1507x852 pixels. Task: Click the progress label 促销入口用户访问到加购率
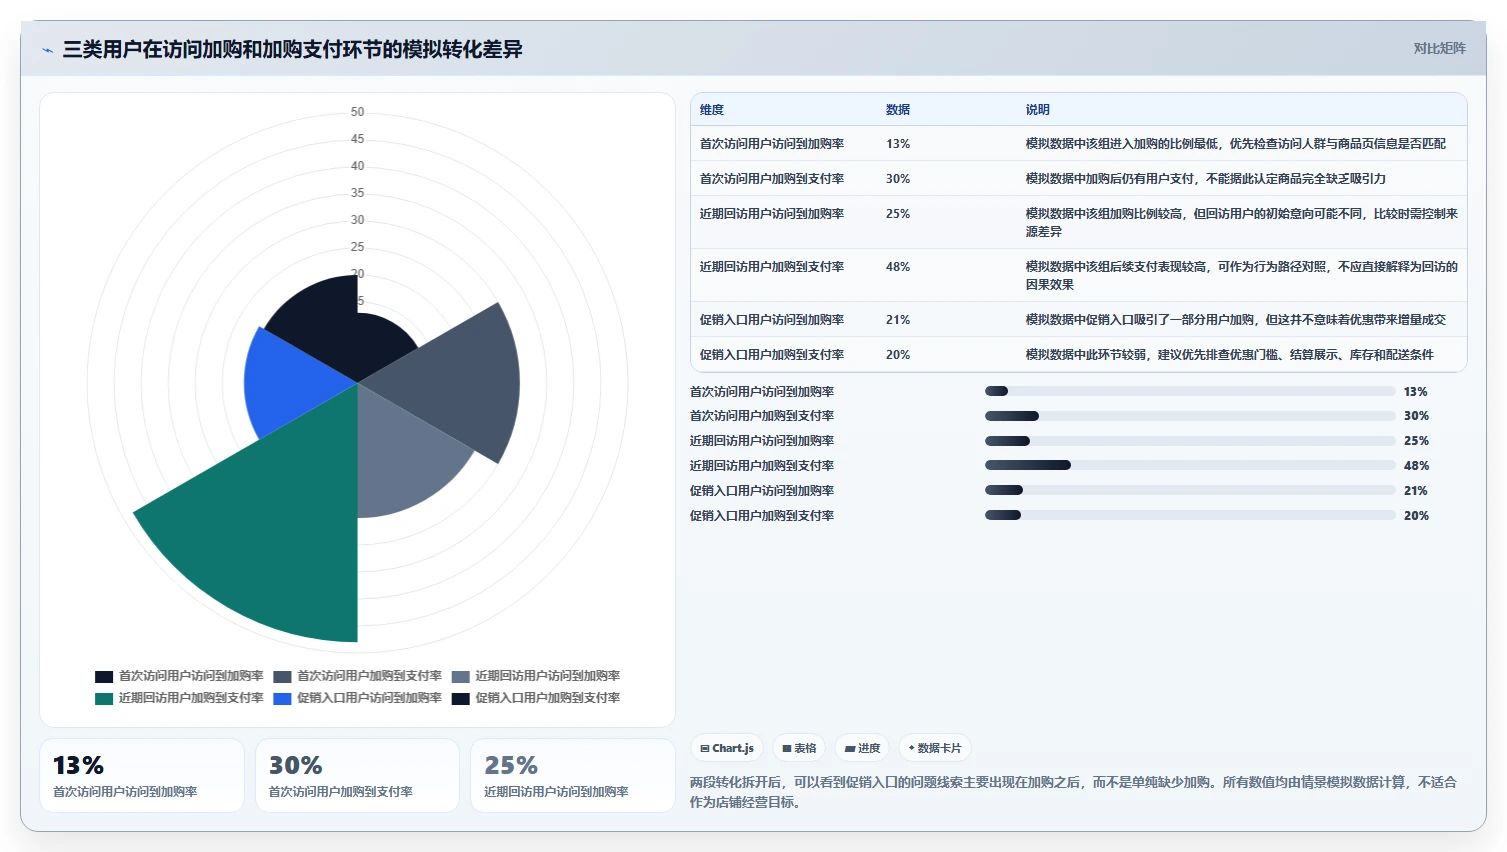tap(762, 491)
